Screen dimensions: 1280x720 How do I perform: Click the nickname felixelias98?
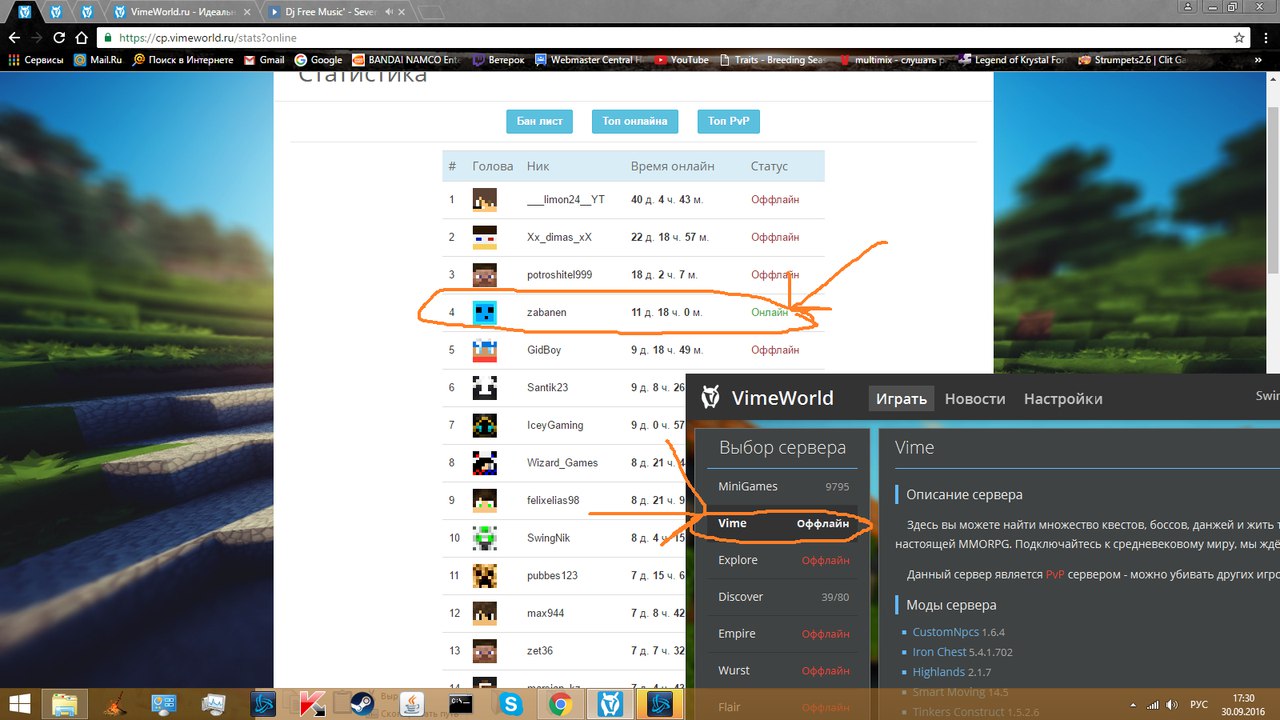pos(553,500)
